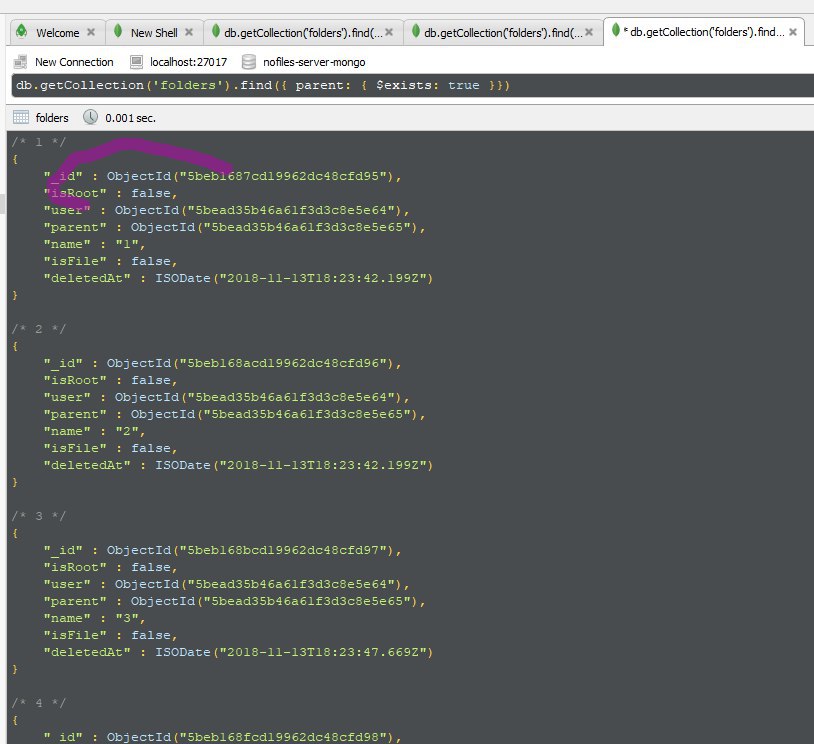Open the second db.getCollection('folders') tab
Image resolution: width=814 pixels, height=744 pixels.
pyautogui.click(x=503, y=33)
